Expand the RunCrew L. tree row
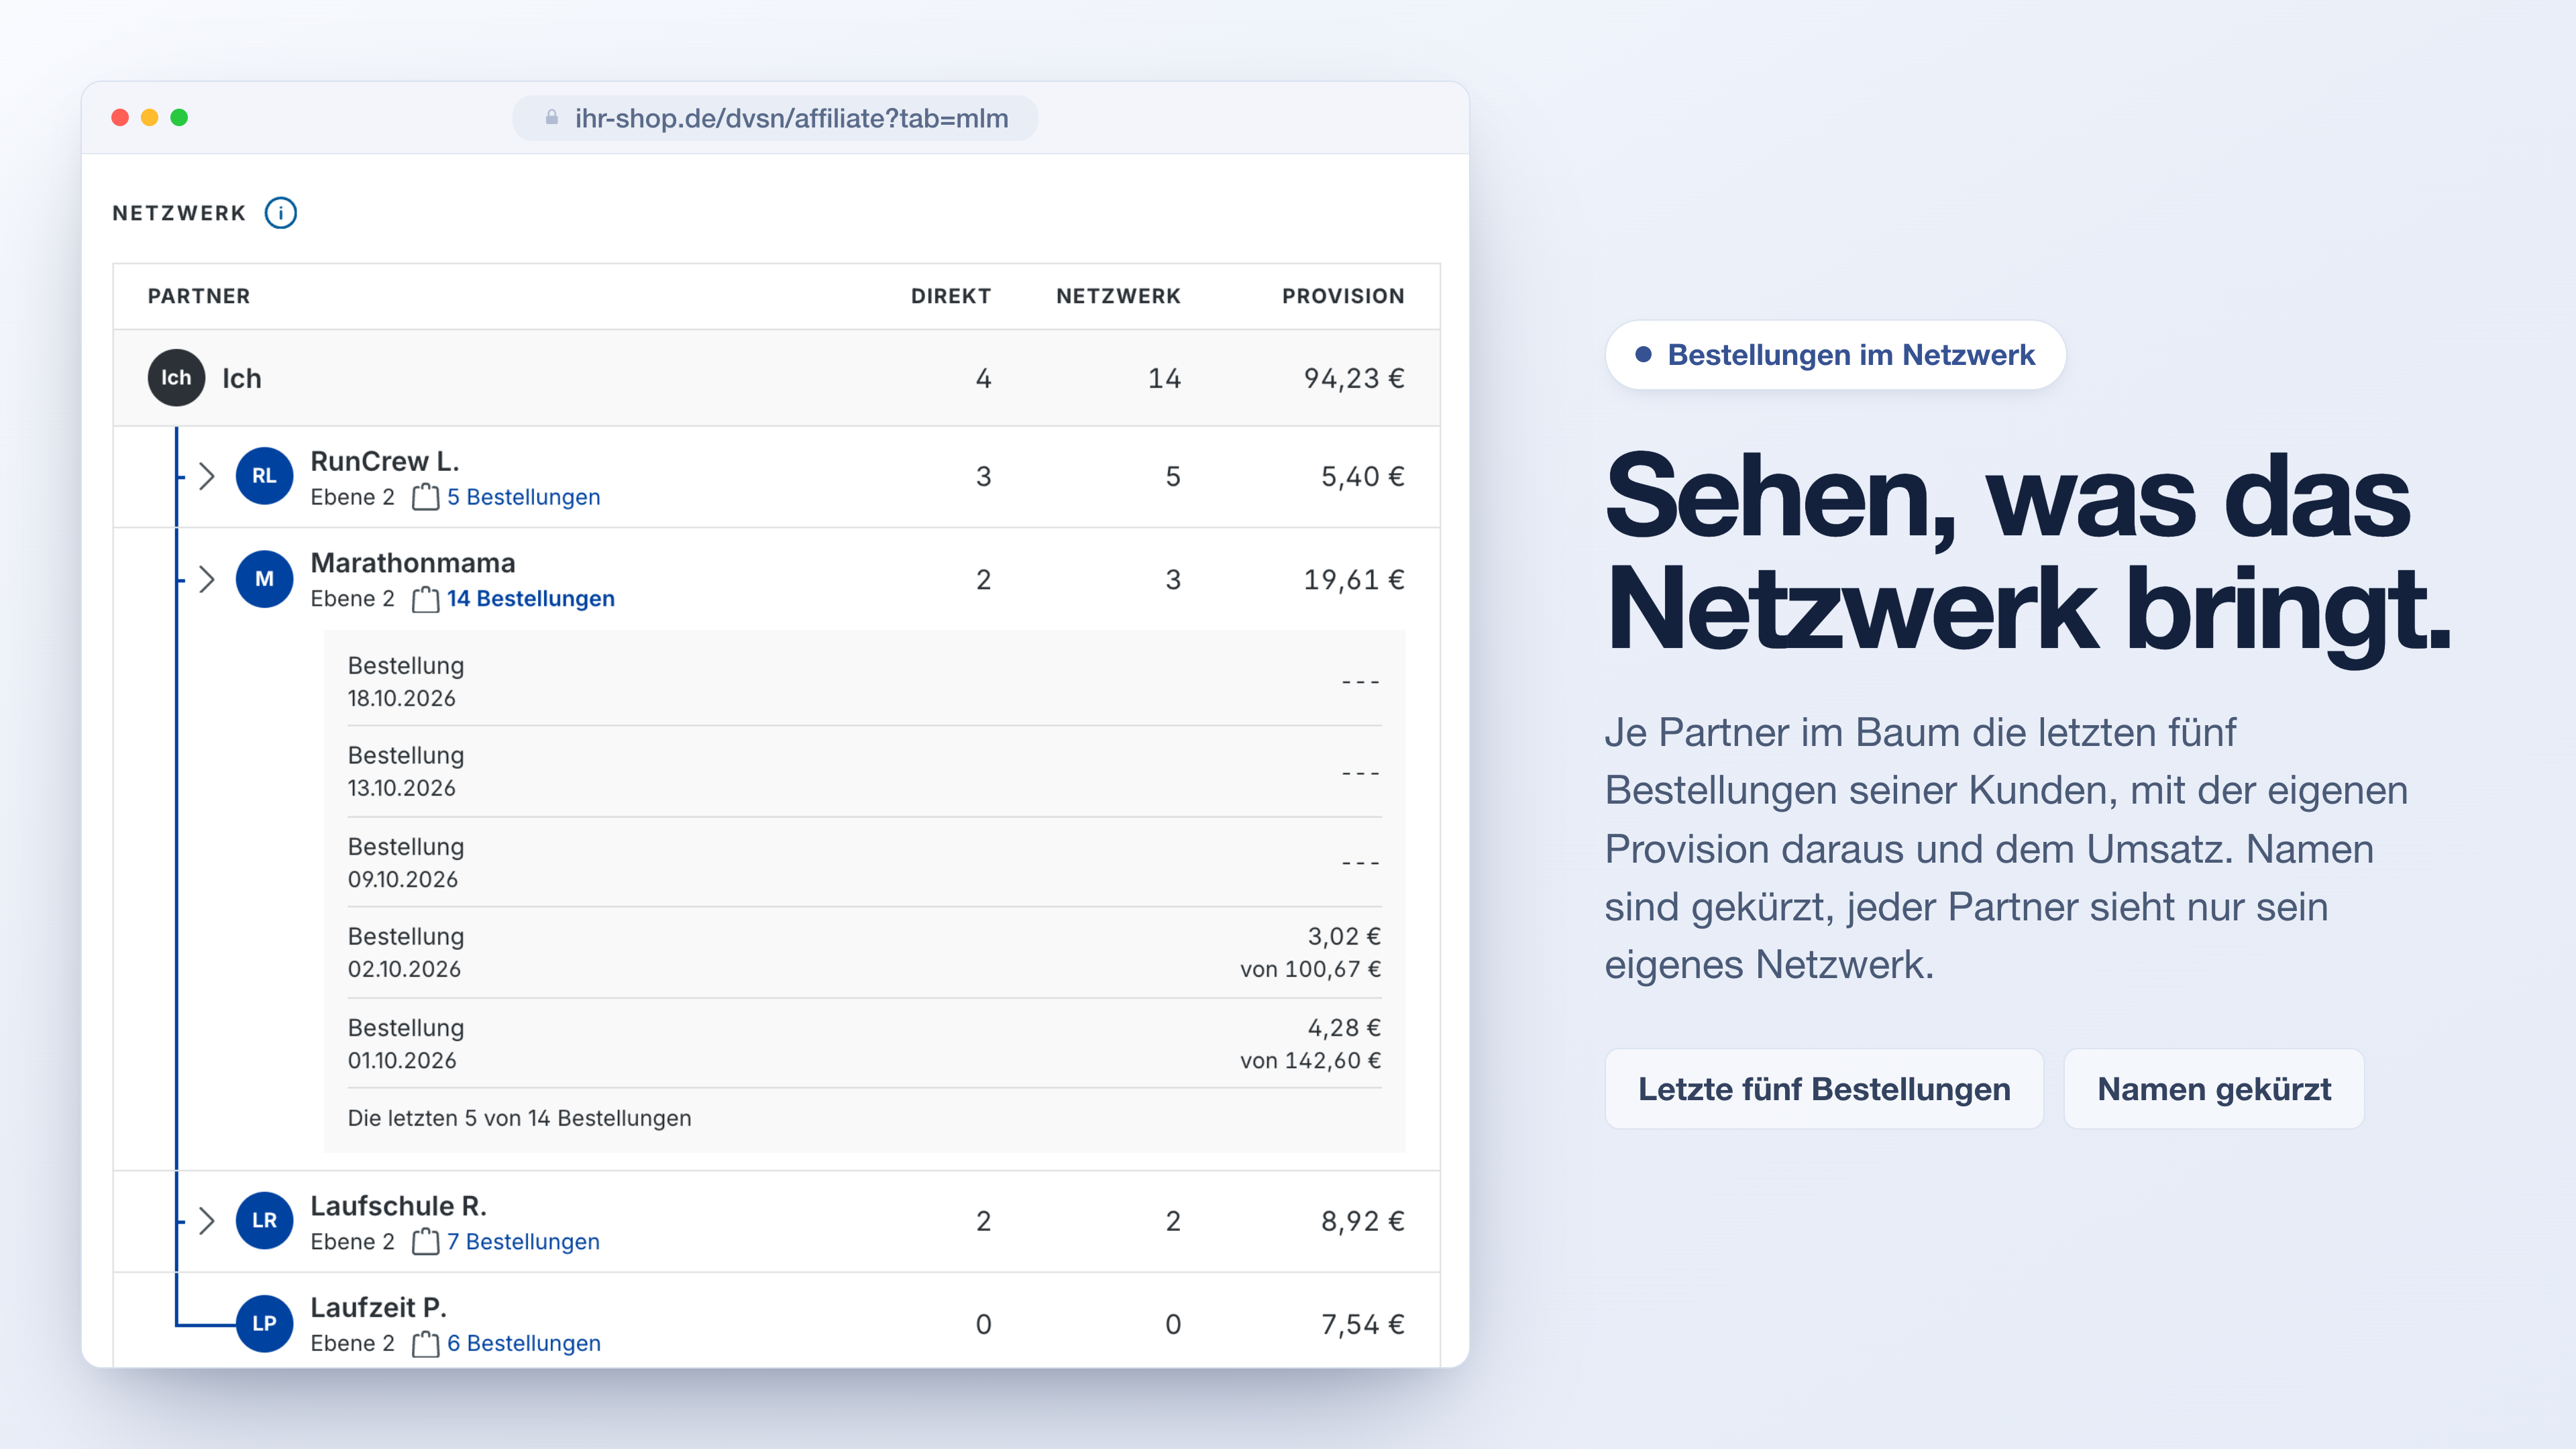 tap(207, 476)
